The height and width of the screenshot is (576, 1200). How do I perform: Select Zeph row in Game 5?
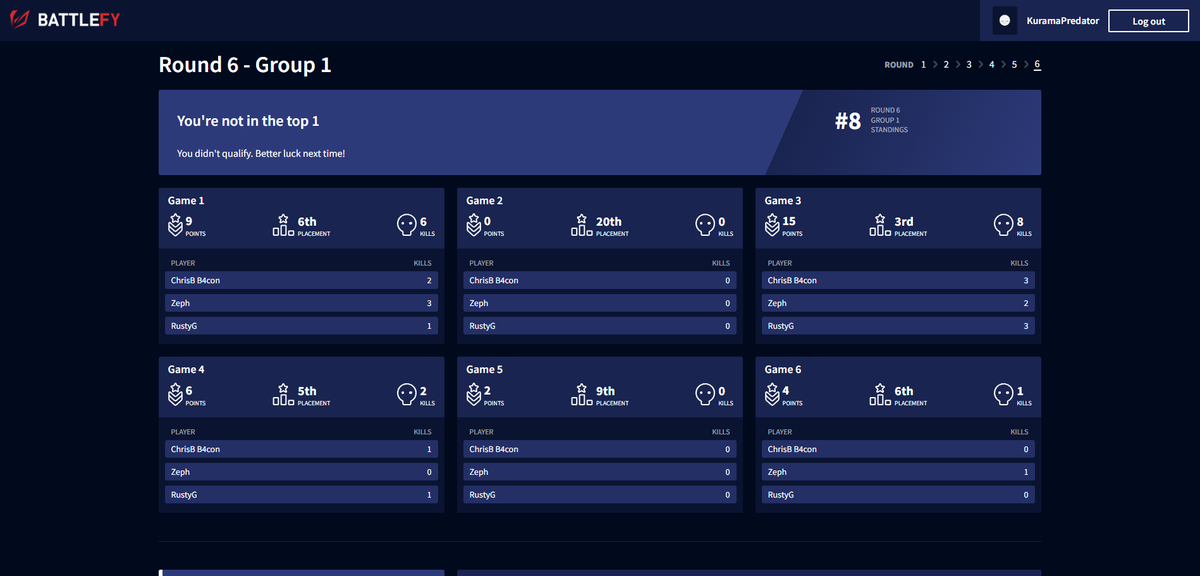599,472
